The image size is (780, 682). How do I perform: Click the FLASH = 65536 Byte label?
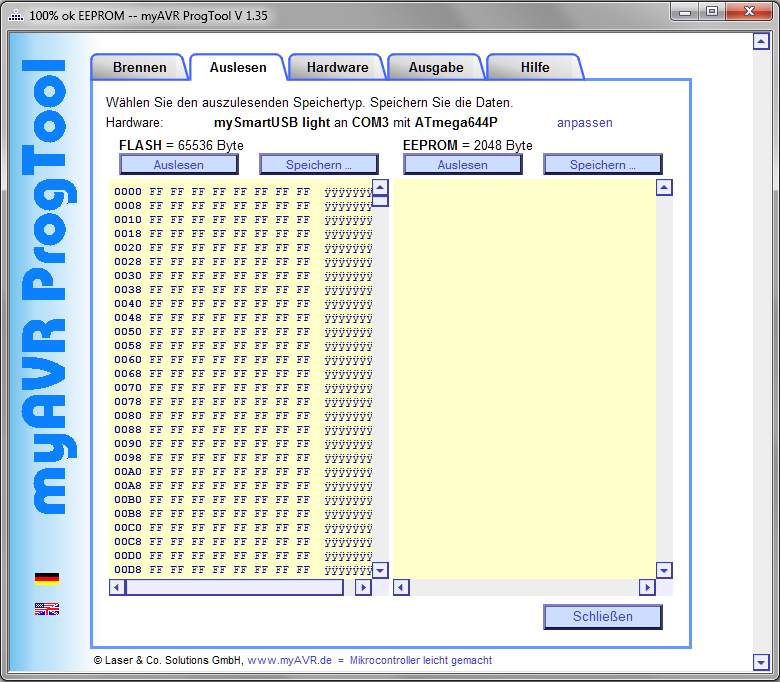tap(181, 145)
